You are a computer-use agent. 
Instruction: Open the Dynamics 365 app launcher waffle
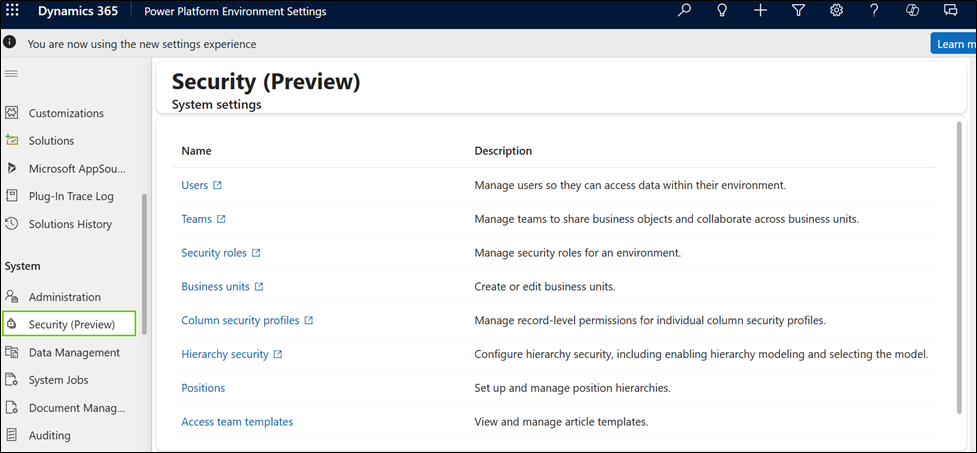click(13, 11)
